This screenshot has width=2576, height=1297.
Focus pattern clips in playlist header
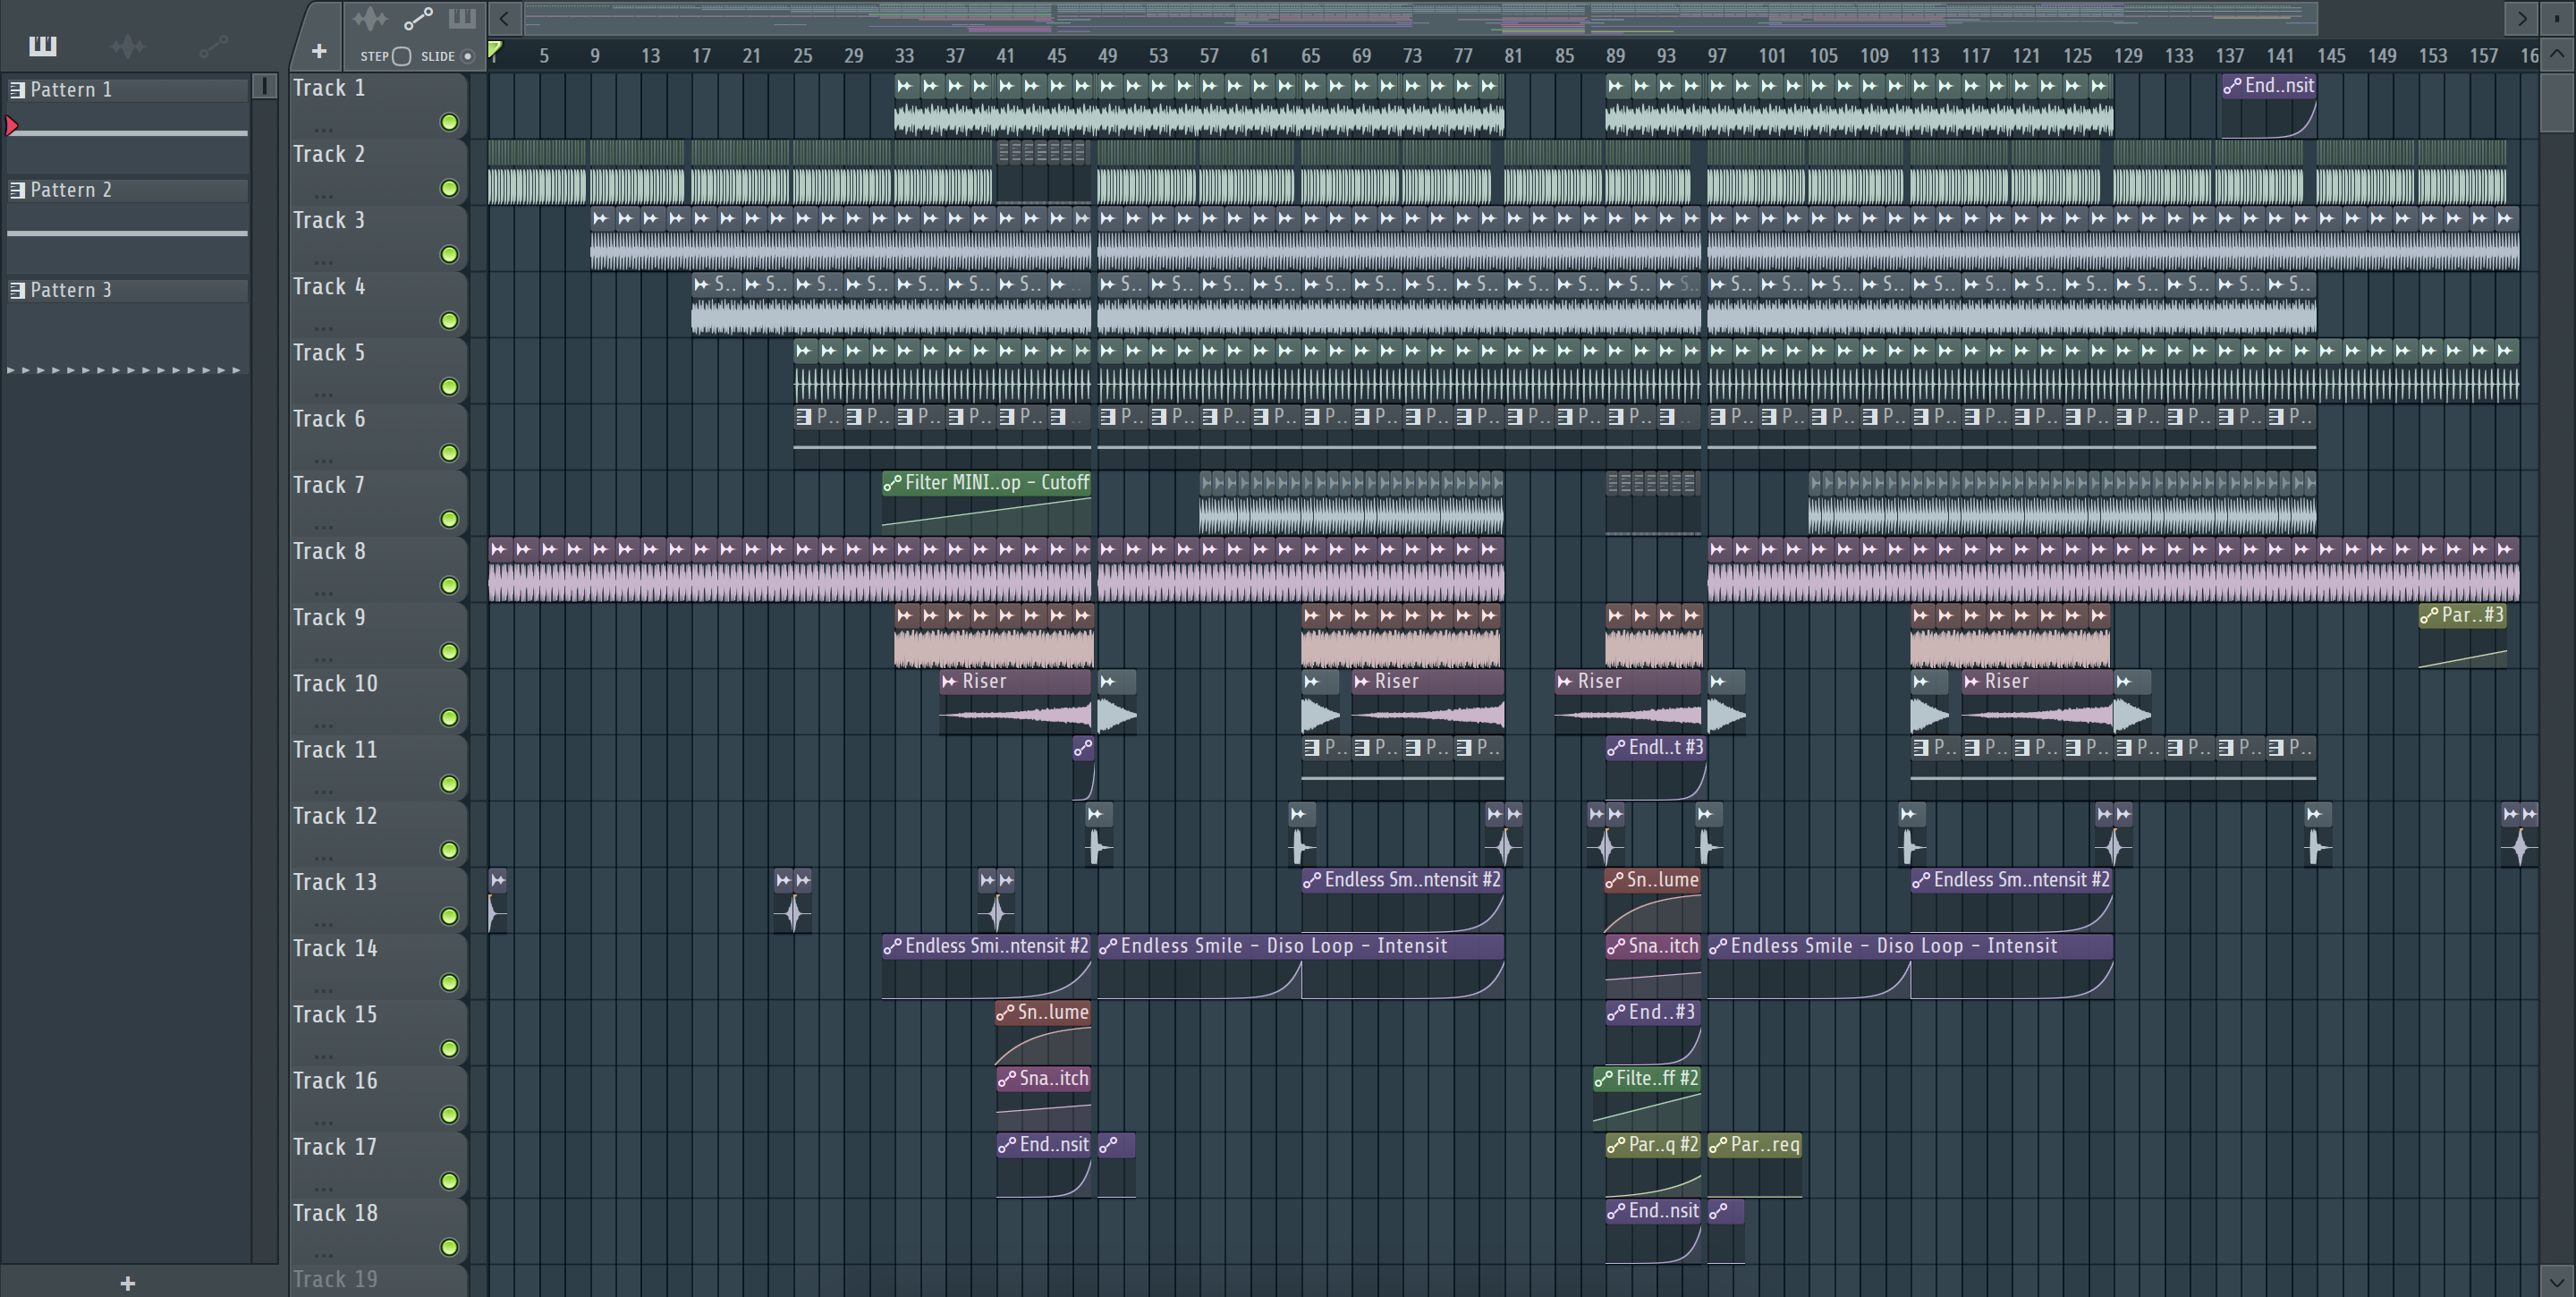coord(462,18)
